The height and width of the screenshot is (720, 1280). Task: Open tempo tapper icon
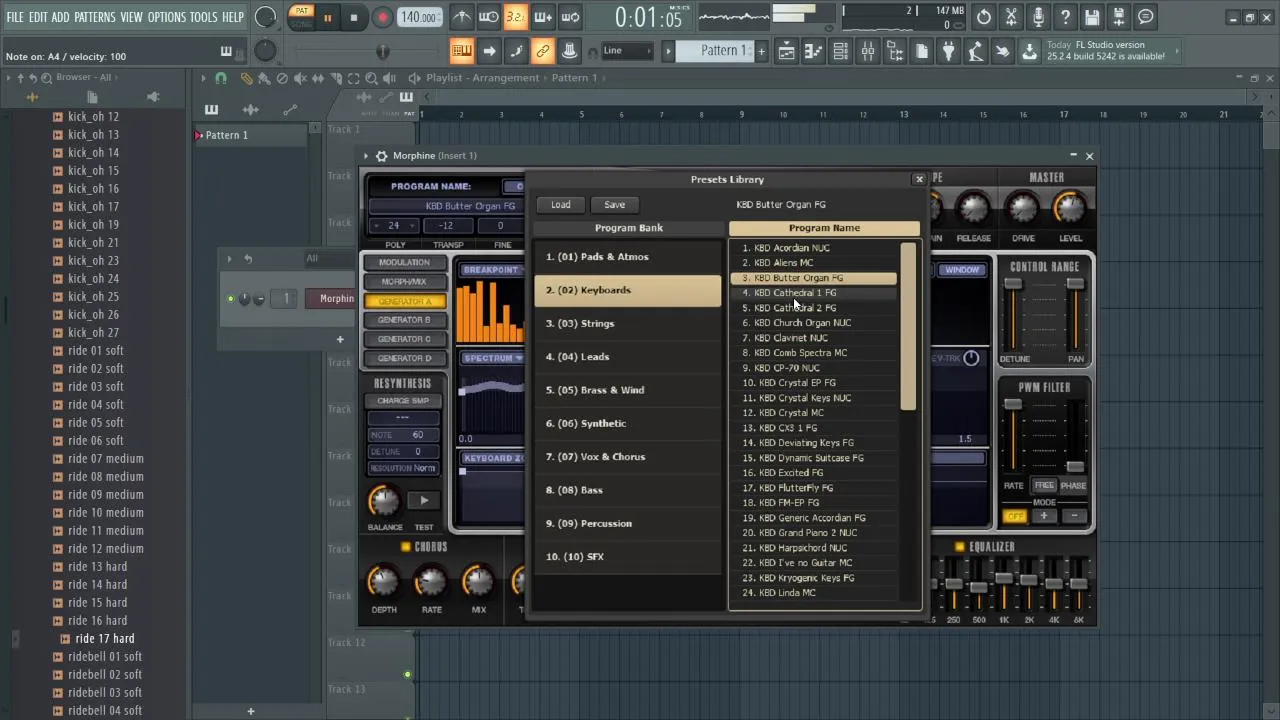(x=976, y=51)
